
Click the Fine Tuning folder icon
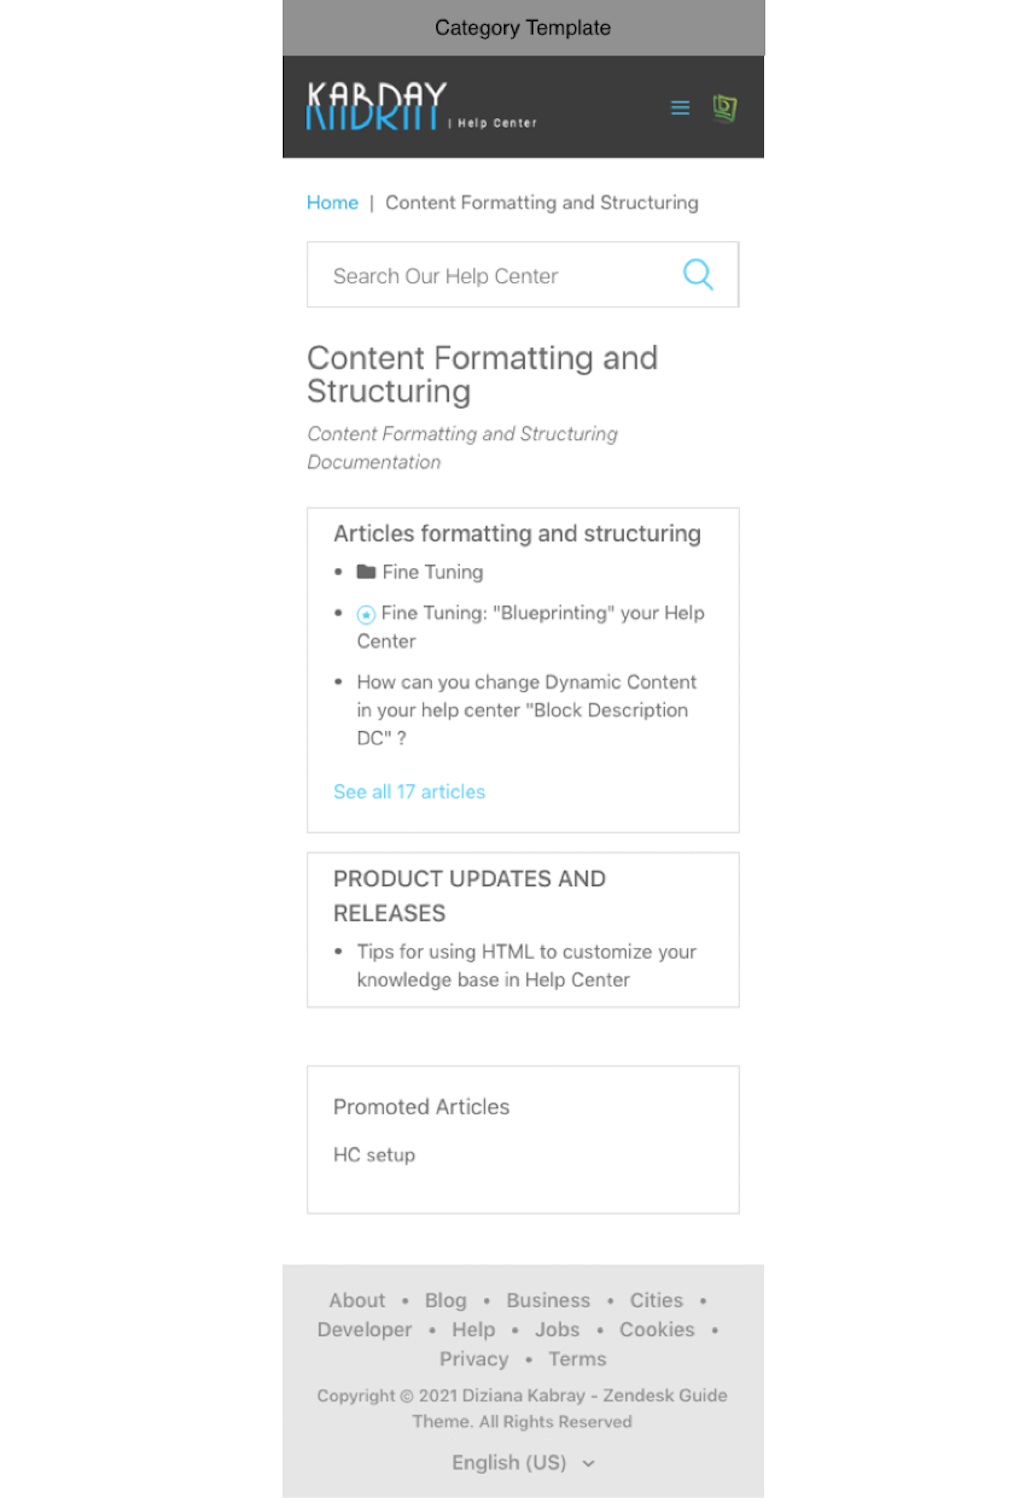pos(366,572)
